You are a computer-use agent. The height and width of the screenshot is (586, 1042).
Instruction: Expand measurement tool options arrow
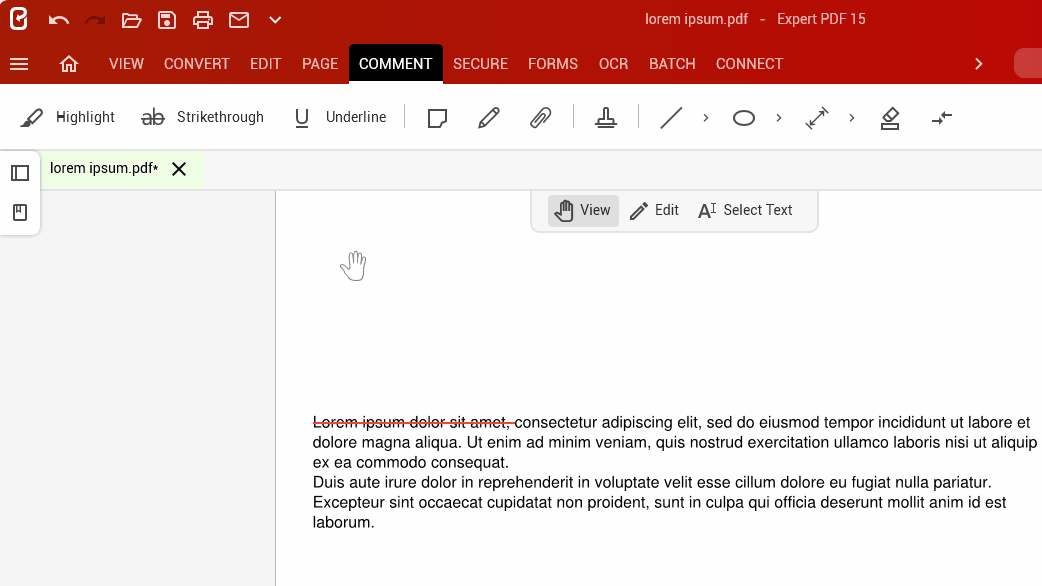851,118
